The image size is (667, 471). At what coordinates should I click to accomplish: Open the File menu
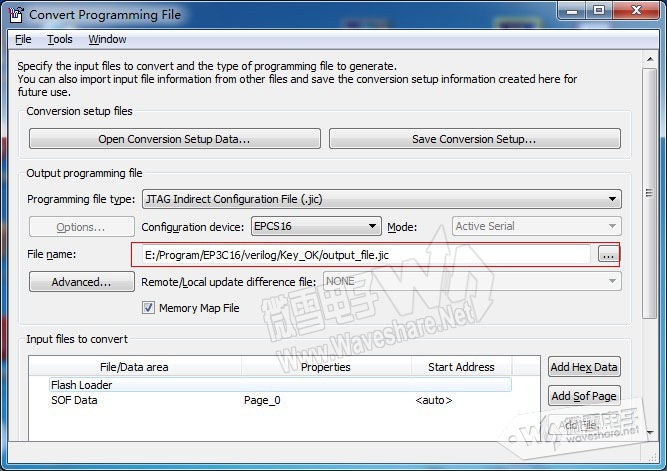(23, 40)
